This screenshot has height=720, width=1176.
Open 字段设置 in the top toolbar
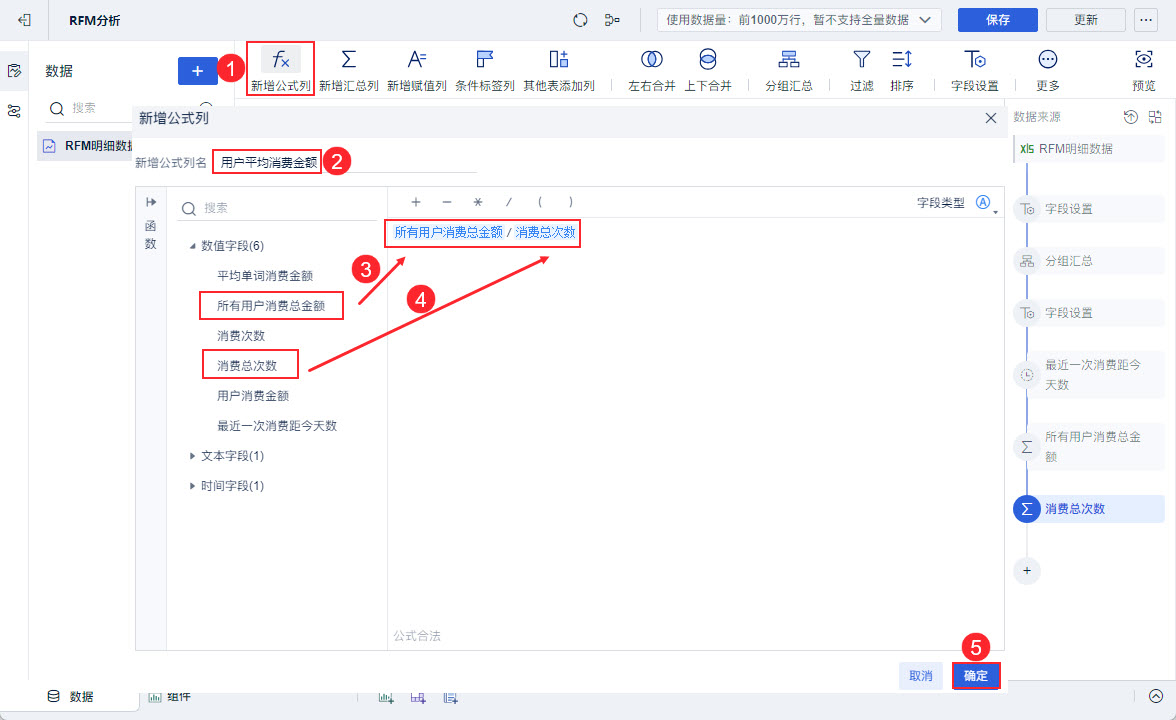click(974, 59)
